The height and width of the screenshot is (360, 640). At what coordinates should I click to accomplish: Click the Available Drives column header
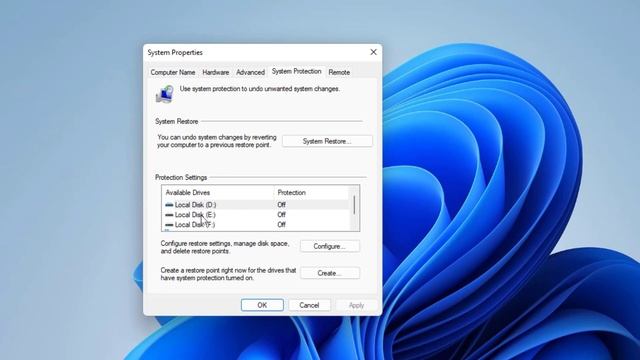tap(218, 193)
